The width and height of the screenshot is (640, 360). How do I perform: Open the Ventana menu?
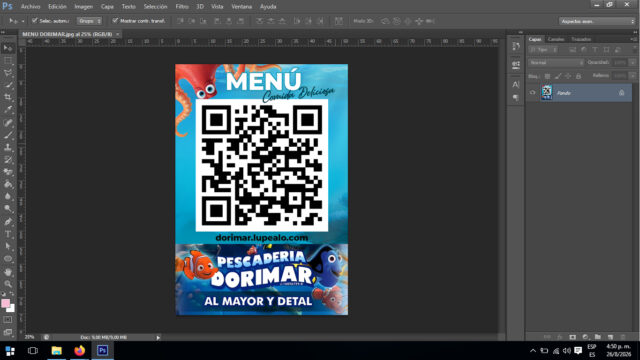(x=242, y=7)
